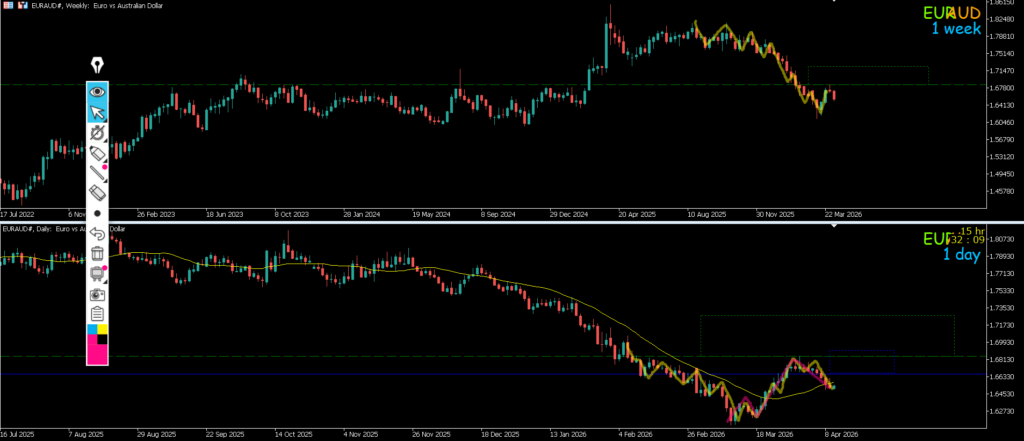Select the highlighter marker tool
This screenshot has width=1024, height=441.
pos(97,152)
